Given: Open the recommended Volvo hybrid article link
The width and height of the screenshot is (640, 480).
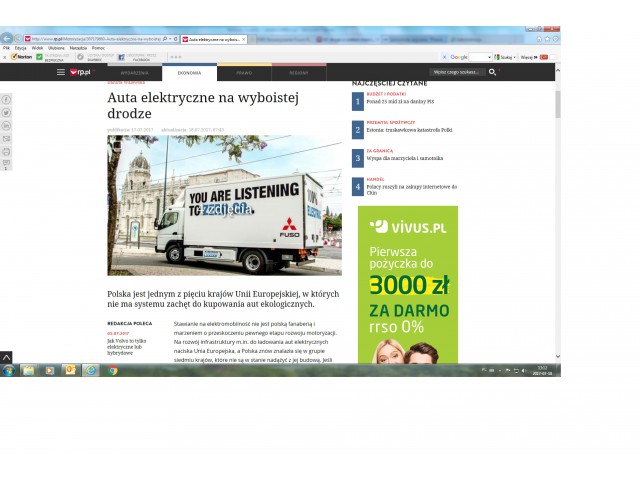Looking at the screenshot, I should [x=126, y=345].
